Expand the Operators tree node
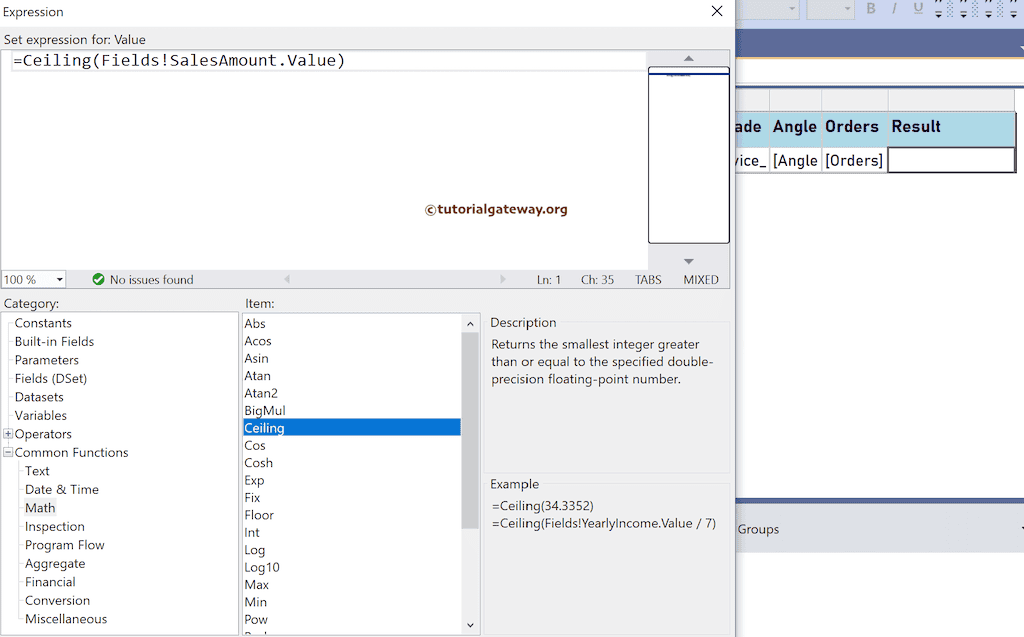The height and width of the screenshot is (637, 1024). pos(8,434)
